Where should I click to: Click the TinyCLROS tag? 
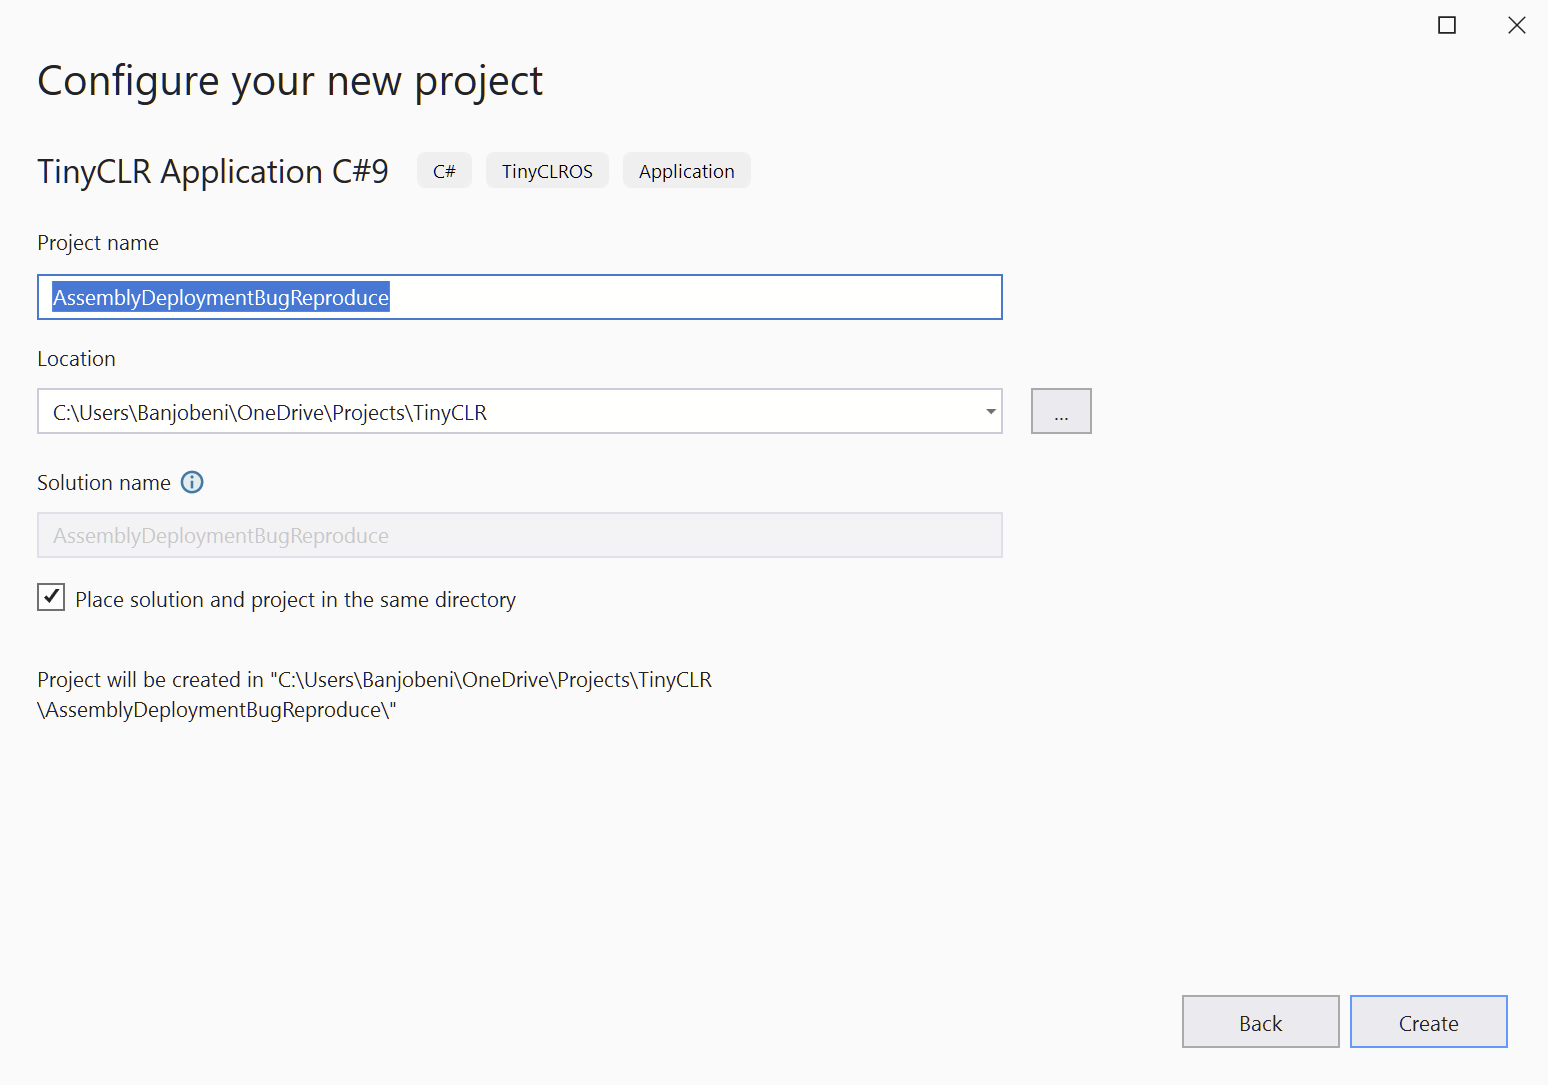coord(547,171)
